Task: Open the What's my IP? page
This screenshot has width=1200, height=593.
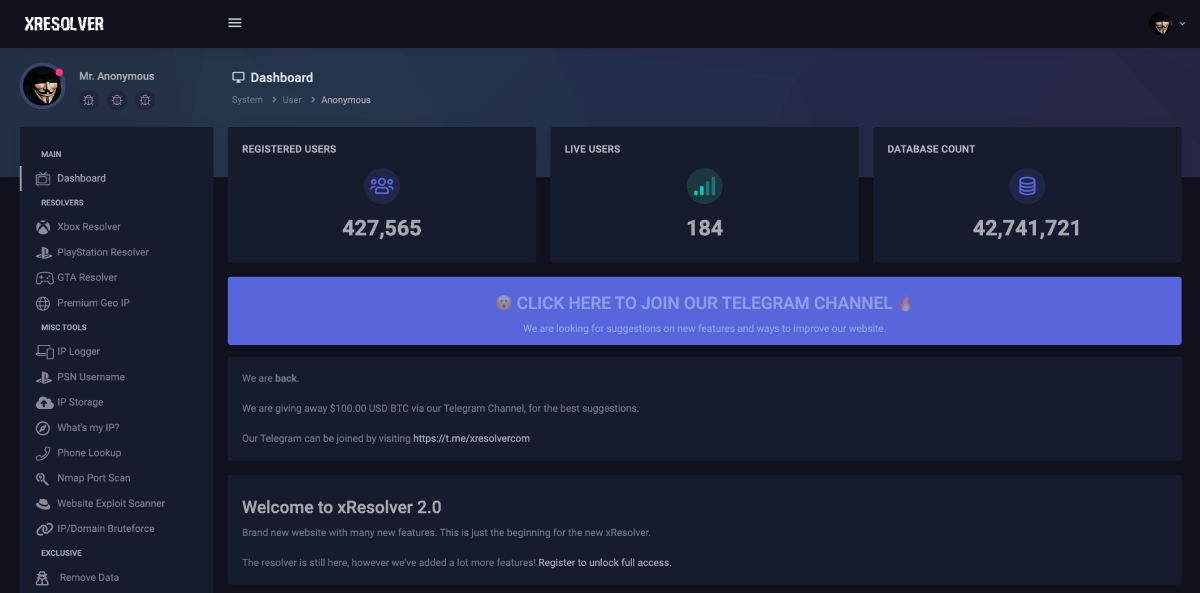Action: 88,427
